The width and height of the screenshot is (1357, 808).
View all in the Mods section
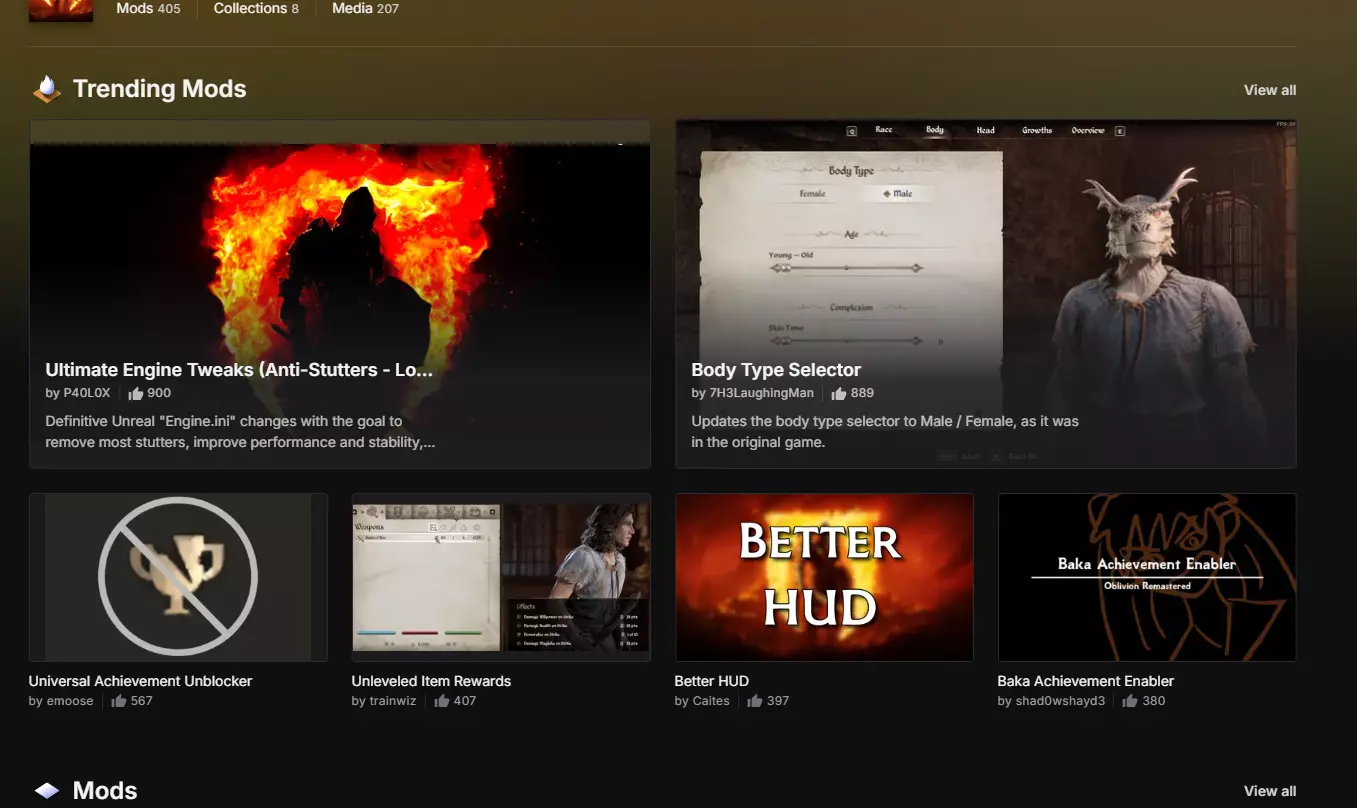[1270, 791]
